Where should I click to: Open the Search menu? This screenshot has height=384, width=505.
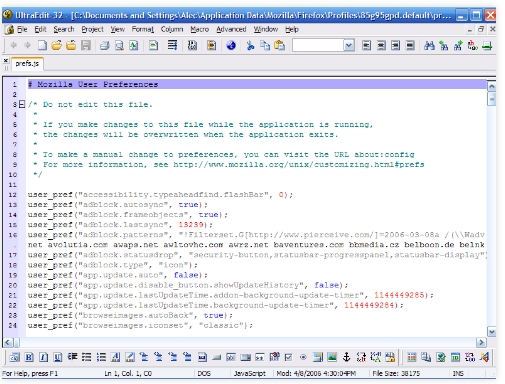[x=64, y=29]
